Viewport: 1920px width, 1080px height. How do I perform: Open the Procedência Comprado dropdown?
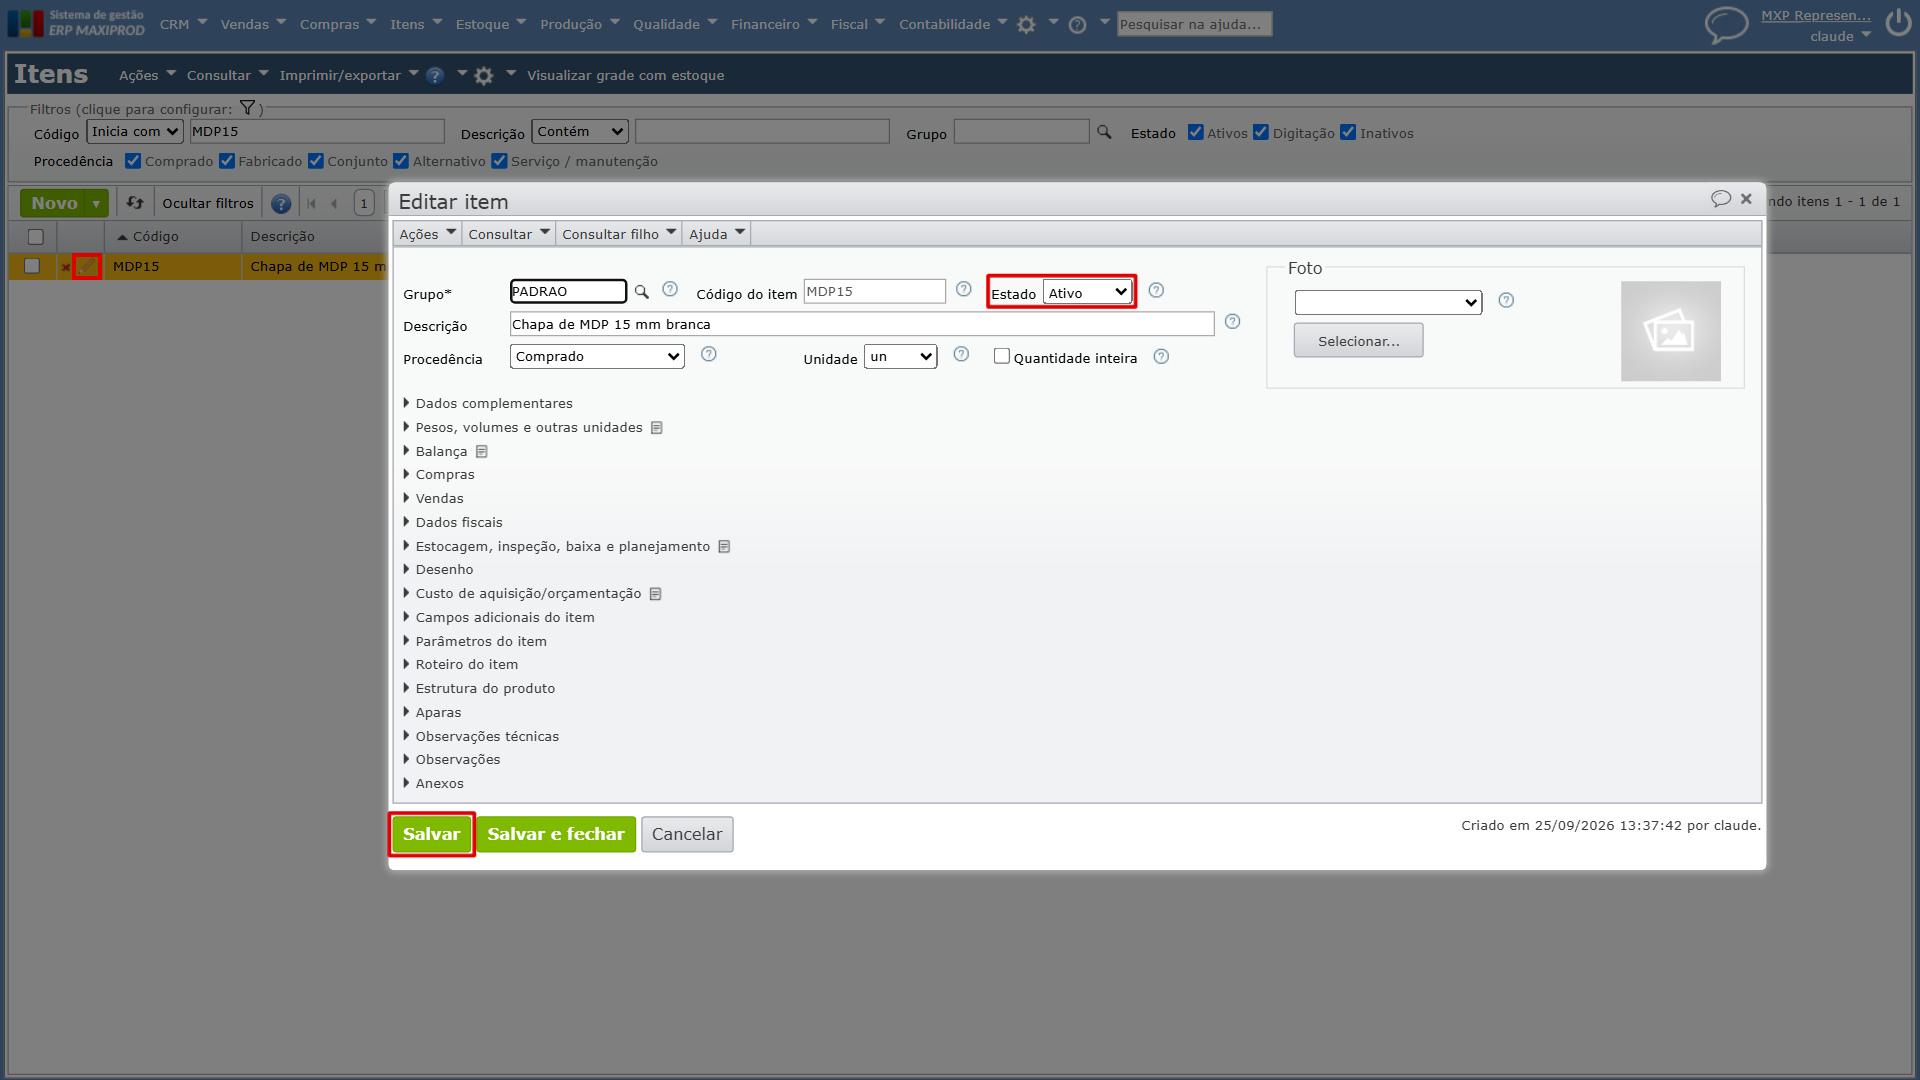[597, 356]
